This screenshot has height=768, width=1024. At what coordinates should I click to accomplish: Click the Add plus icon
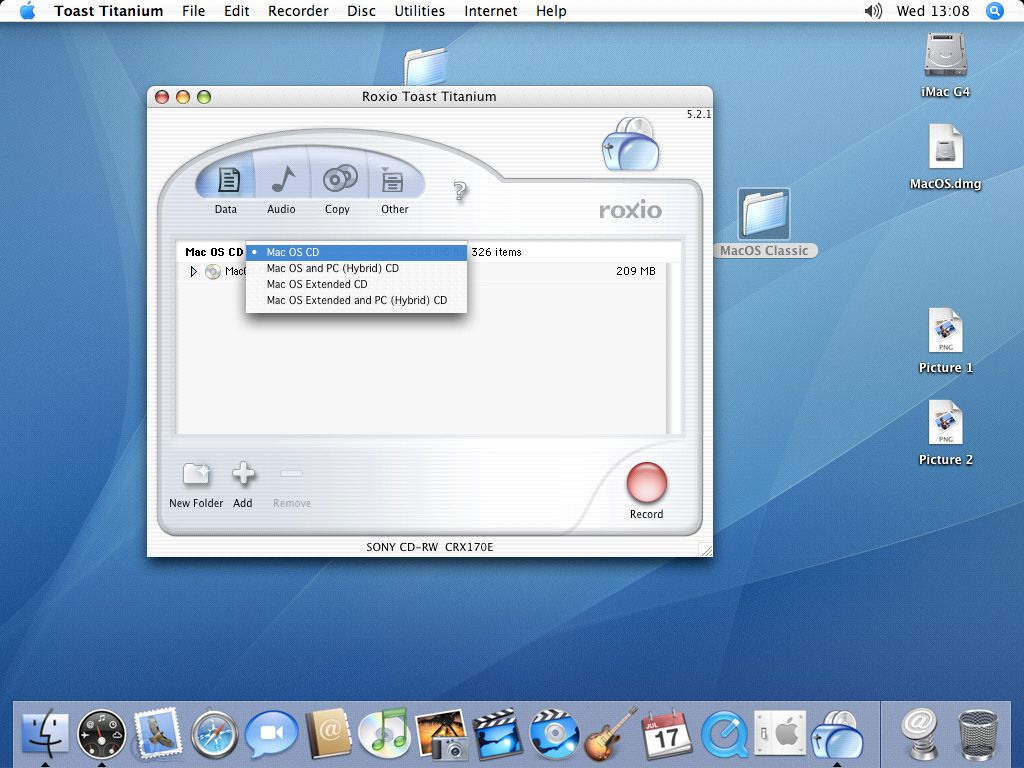(x=243, y=473)
